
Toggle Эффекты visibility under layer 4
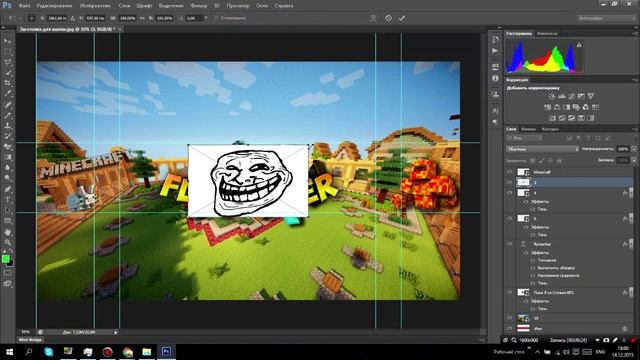[x=526, y=202]
